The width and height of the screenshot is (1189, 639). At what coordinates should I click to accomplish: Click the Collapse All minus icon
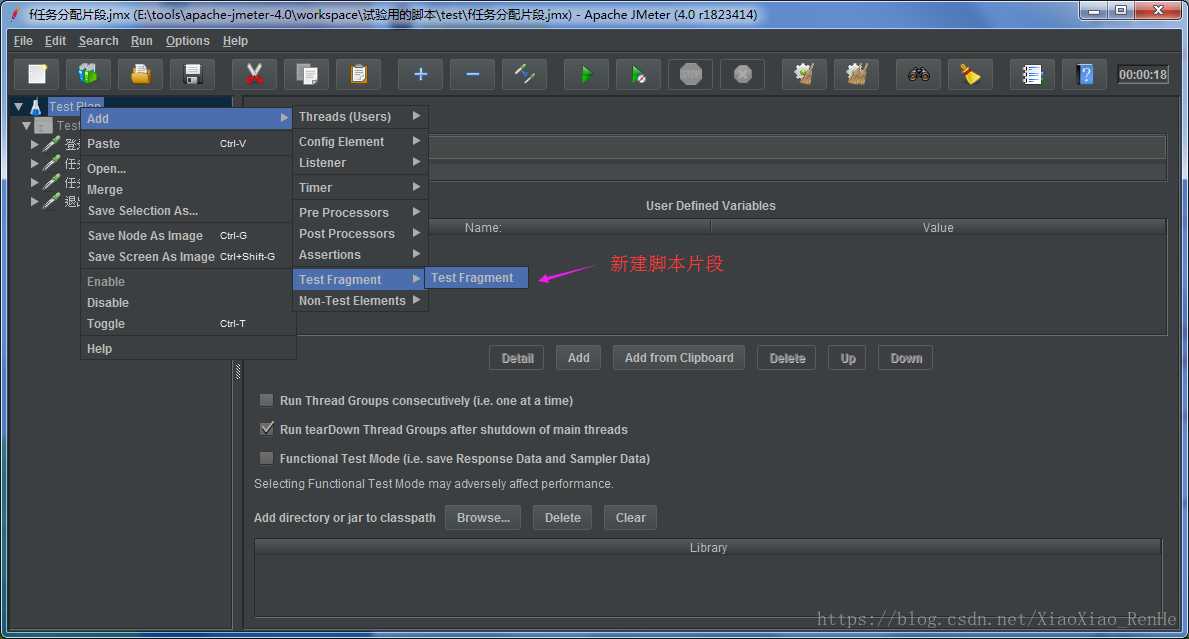point(472,74)
